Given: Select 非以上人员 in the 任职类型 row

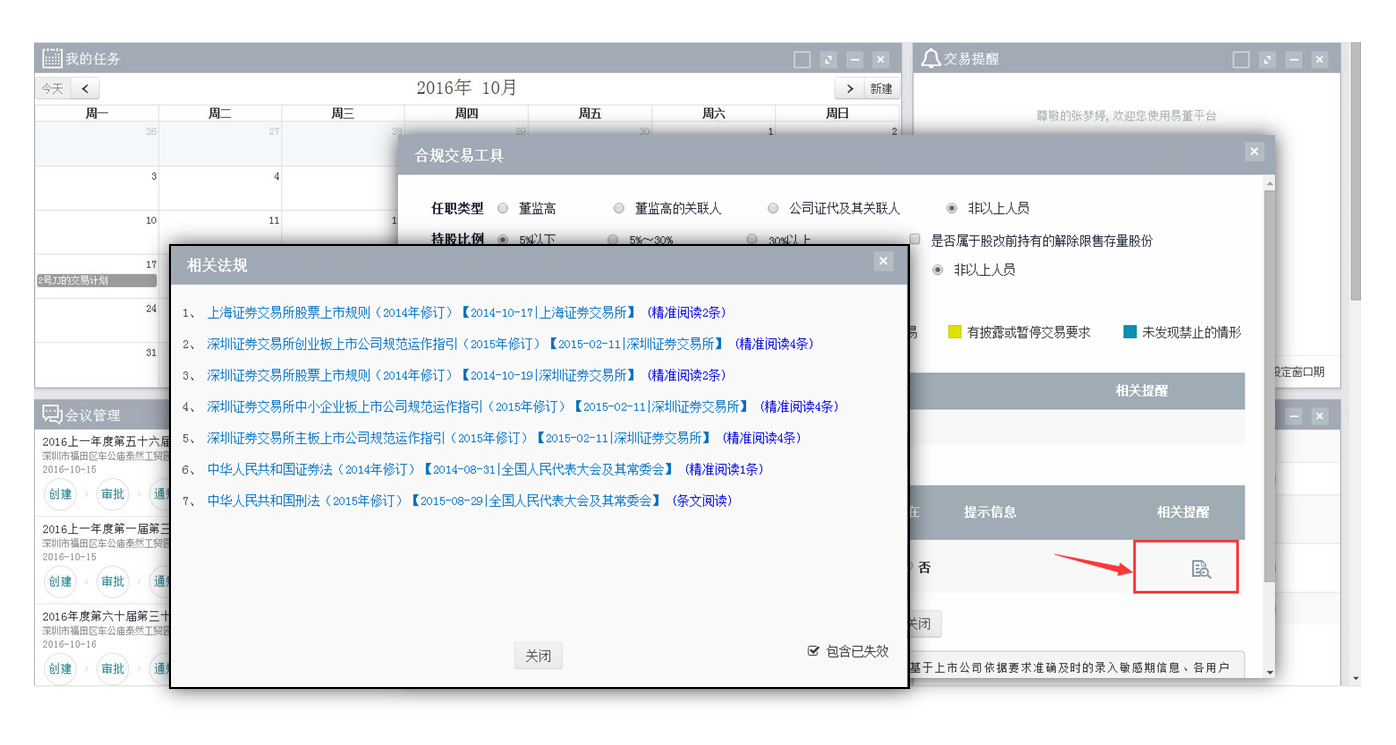Looking at the screenshot, I should [952, 208].
